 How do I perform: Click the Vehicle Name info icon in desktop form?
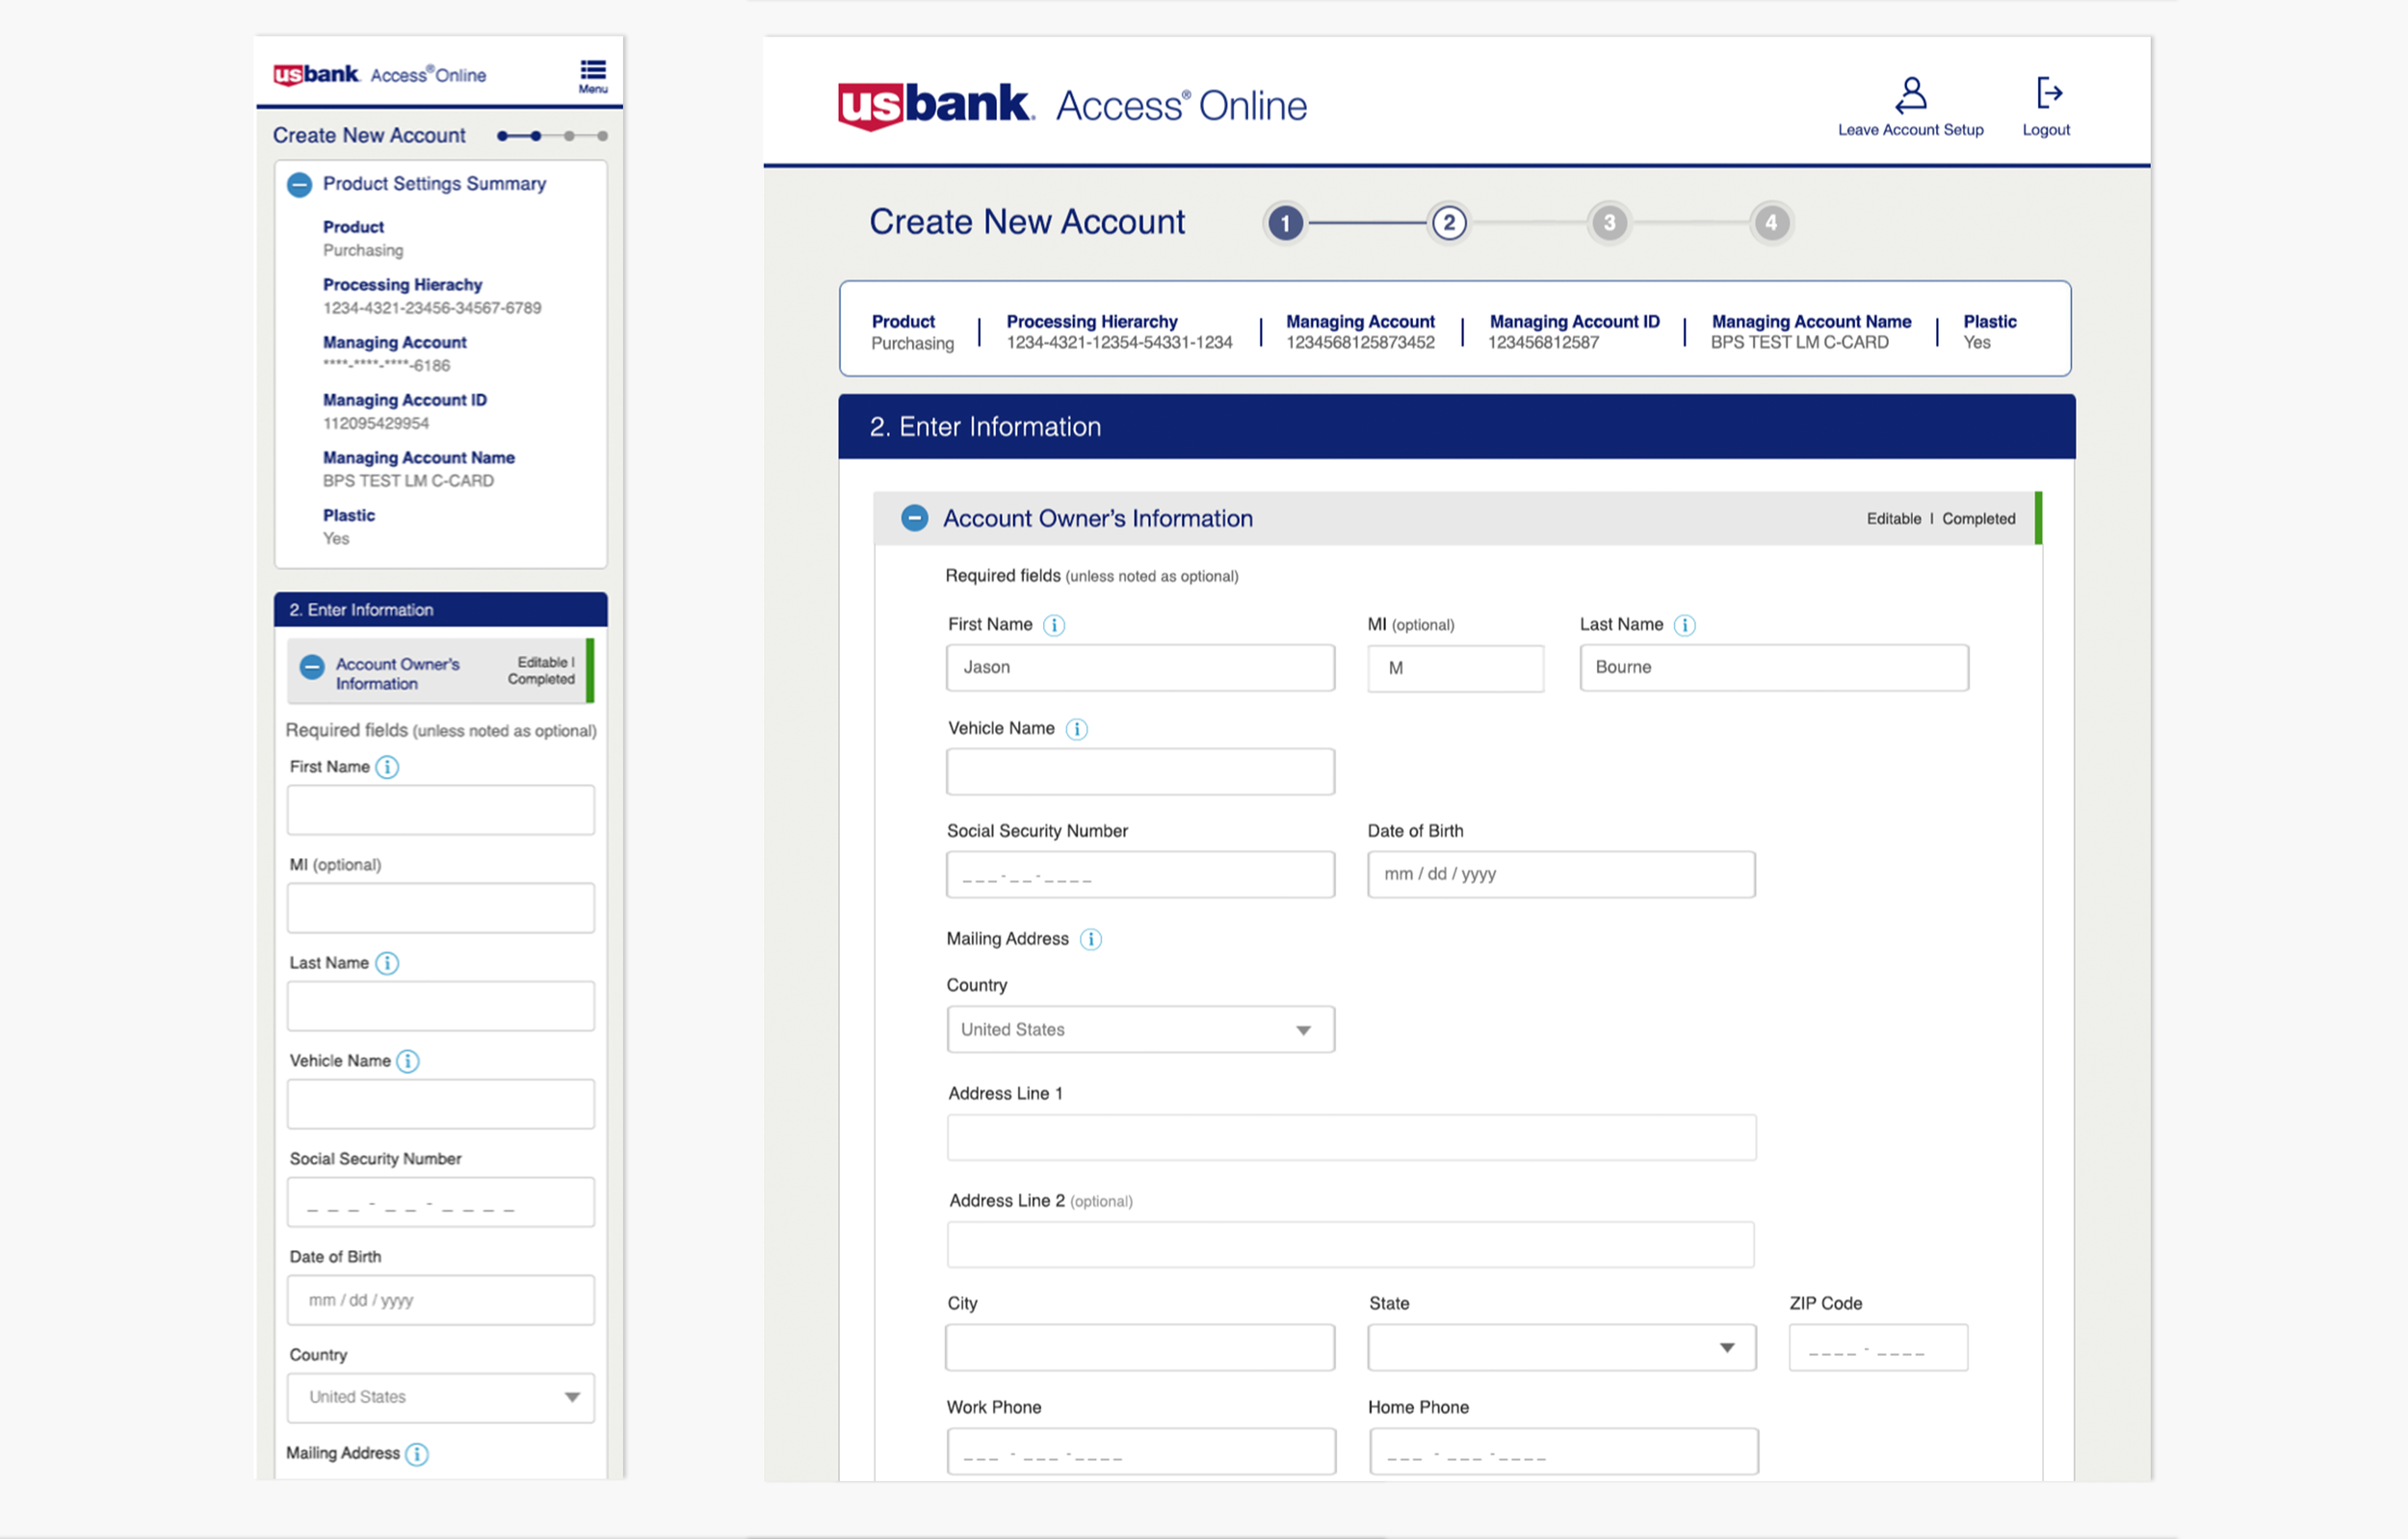point(1076,729)
